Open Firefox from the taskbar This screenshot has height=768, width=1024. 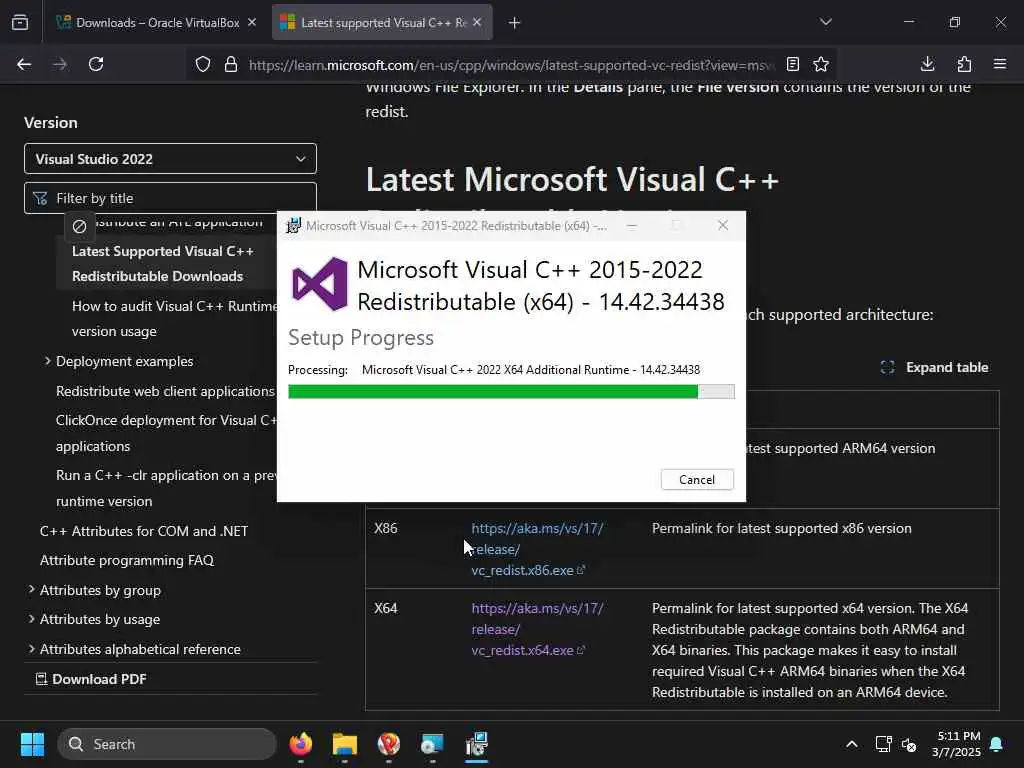coord(301,744)
